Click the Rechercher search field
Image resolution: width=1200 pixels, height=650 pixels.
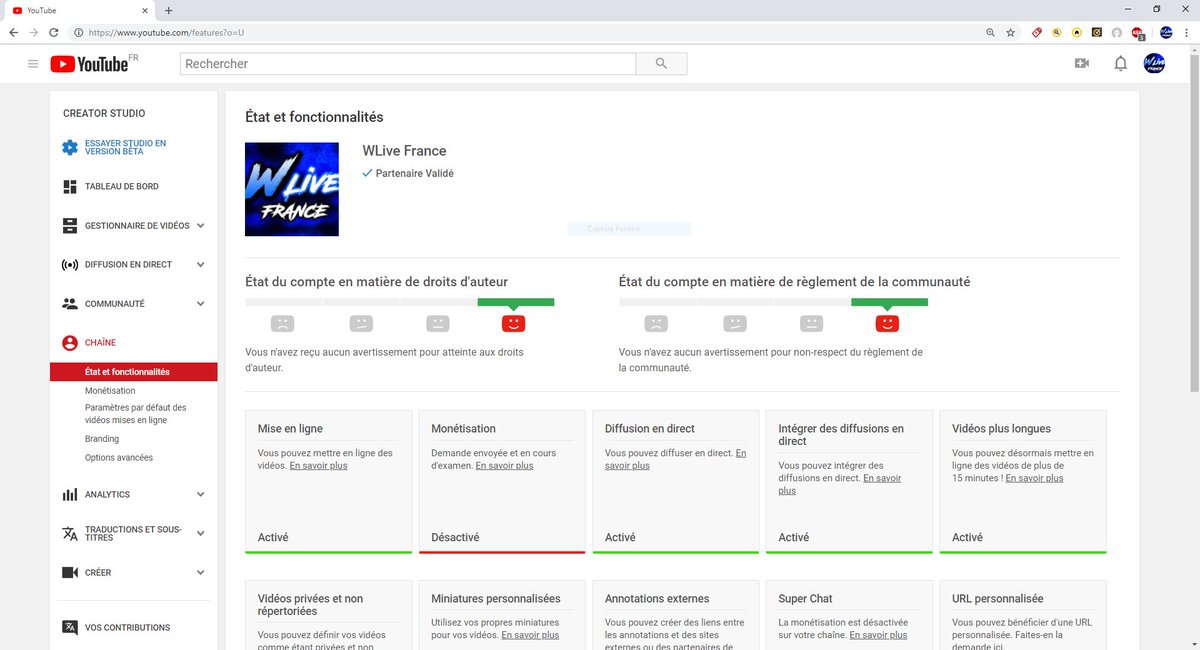coord(408,64)
